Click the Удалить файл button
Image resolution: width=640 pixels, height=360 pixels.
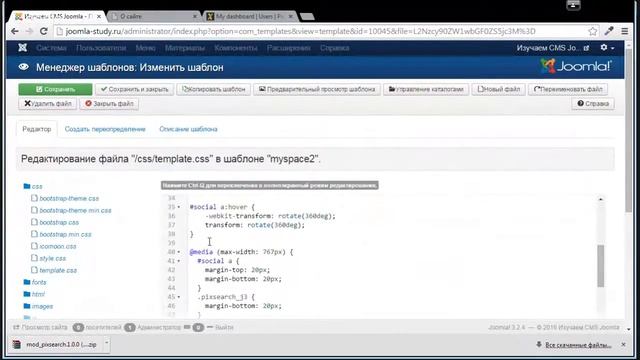(48, 104)
